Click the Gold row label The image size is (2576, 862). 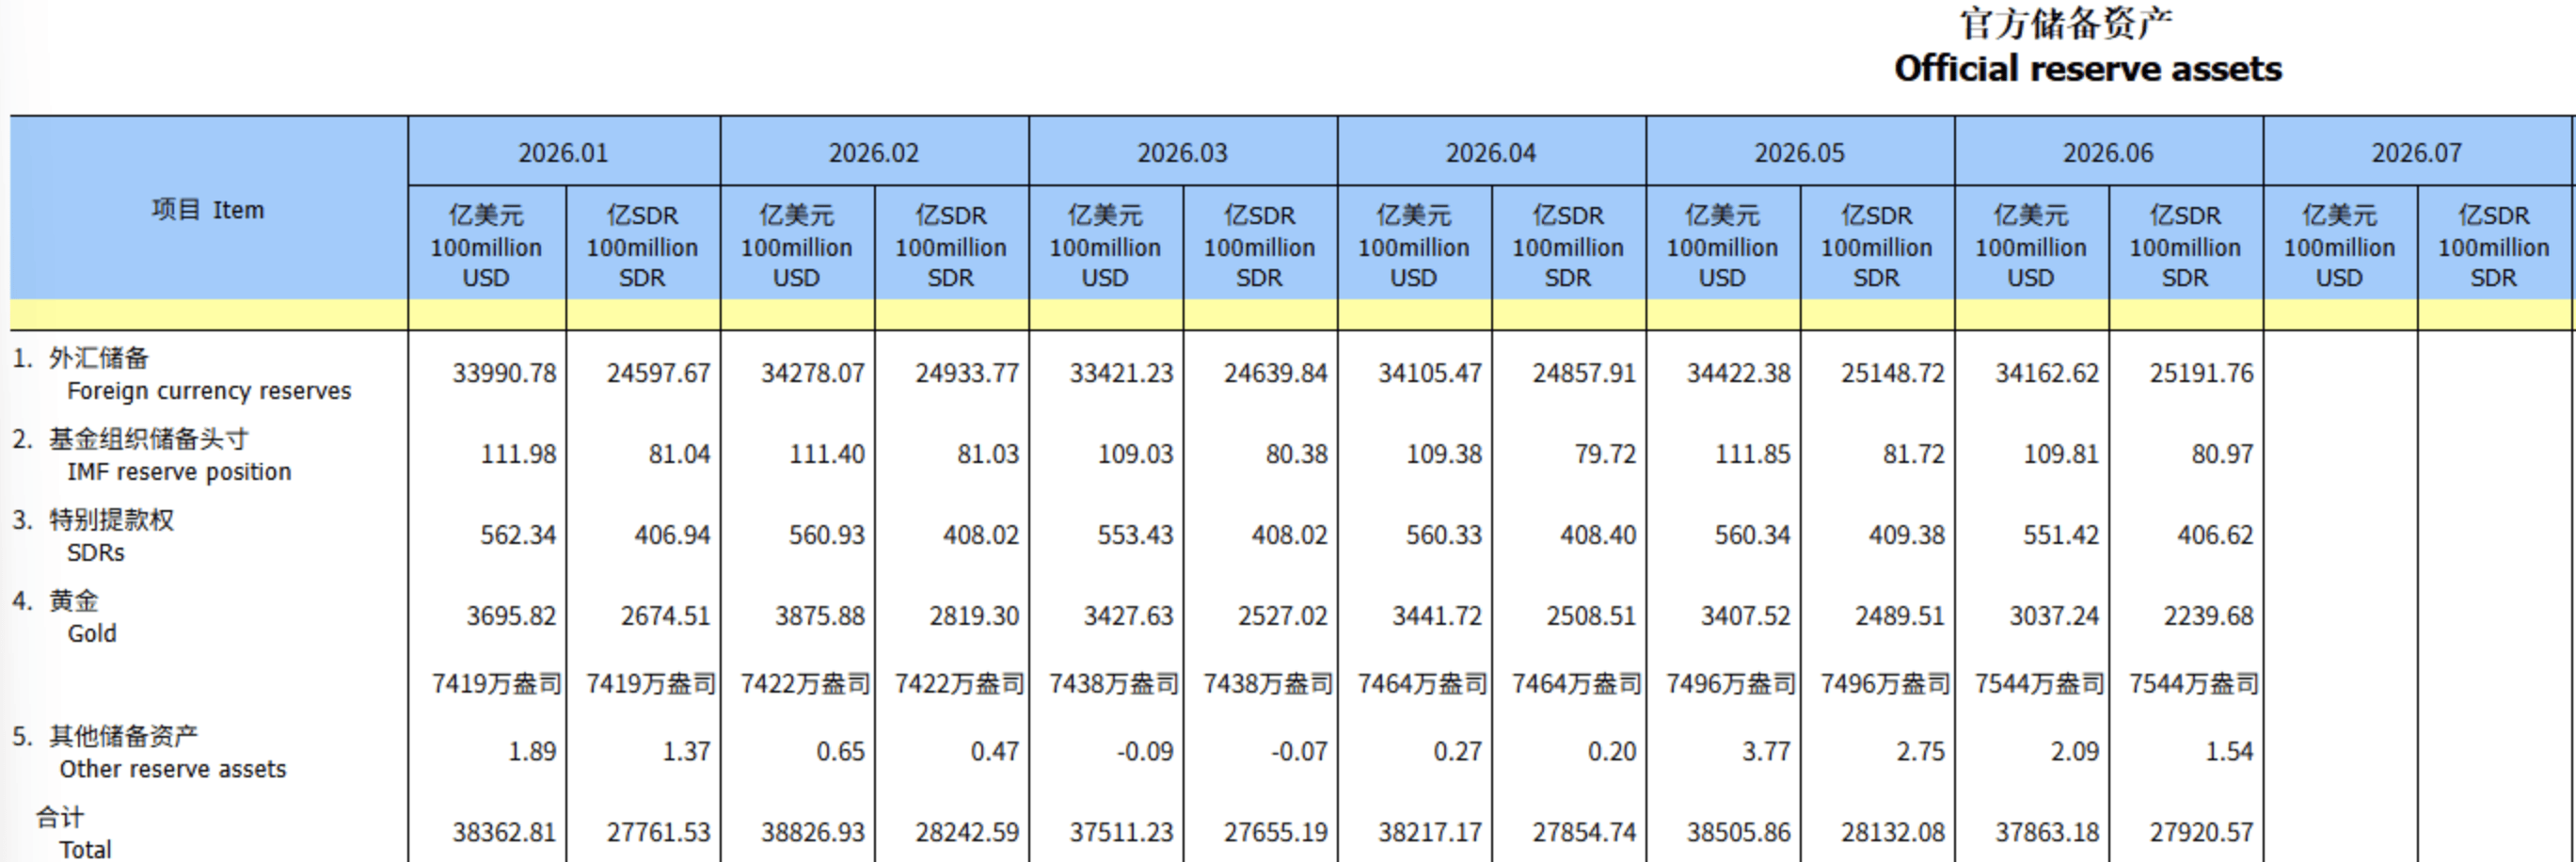[92, 634]
